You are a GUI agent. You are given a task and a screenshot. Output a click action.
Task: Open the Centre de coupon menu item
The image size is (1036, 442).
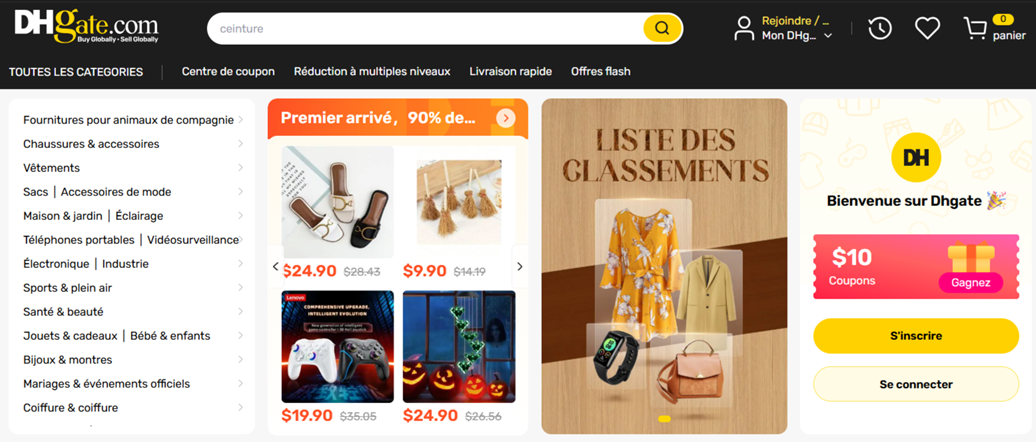228,71
